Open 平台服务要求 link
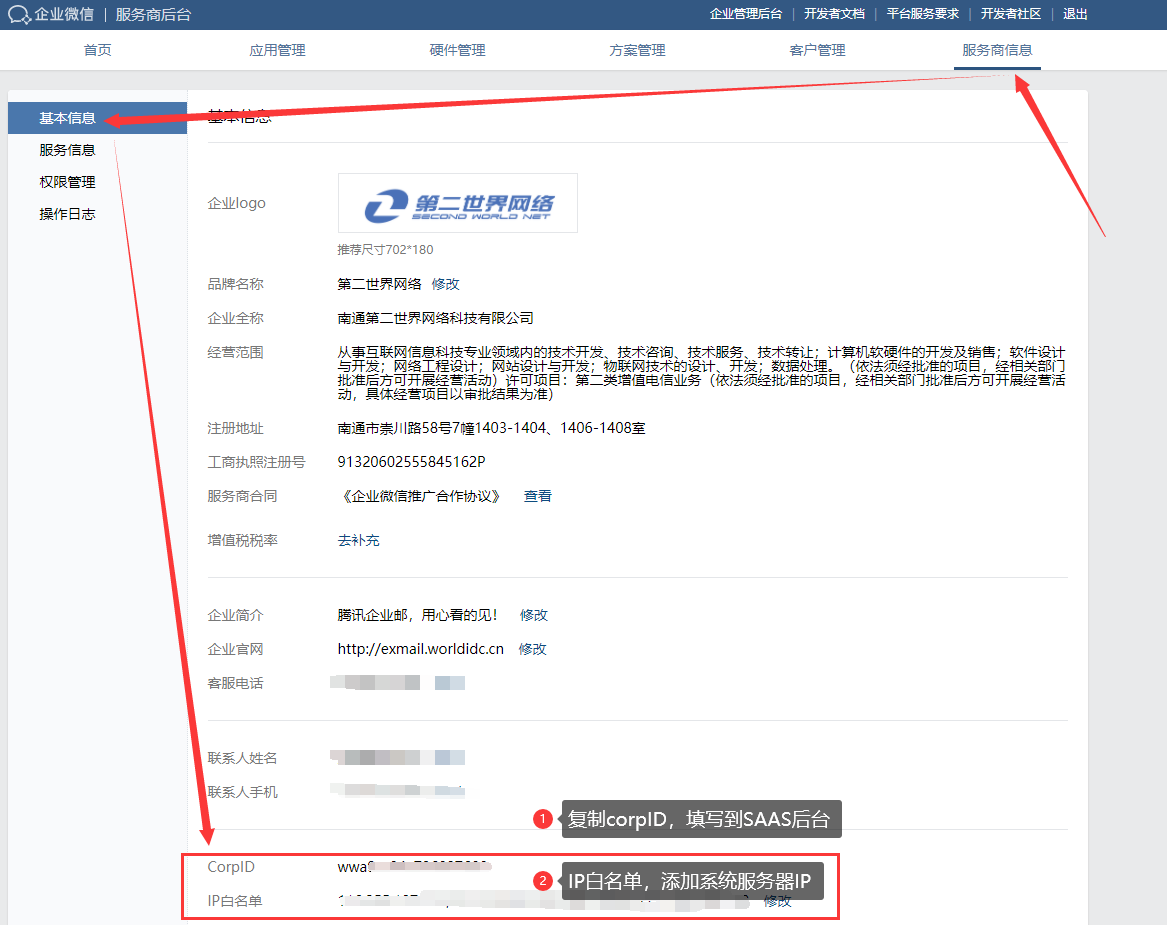The image size is (1167, 925). tap(923, 14)
